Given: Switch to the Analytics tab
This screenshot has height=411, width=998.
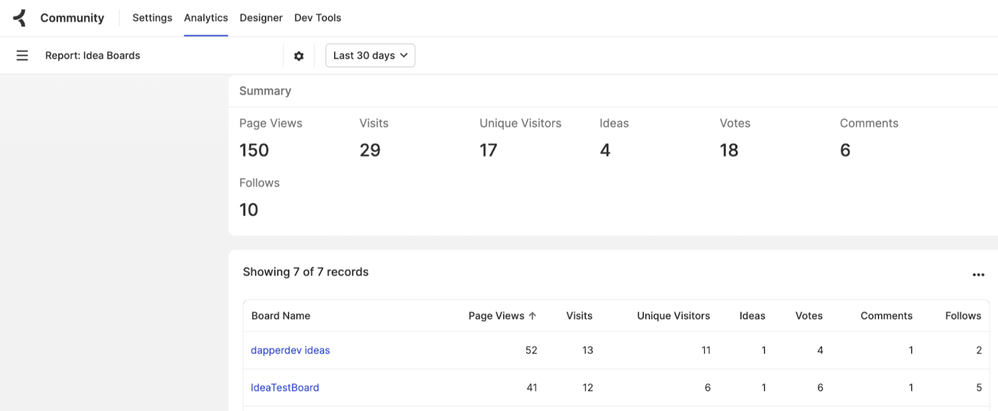Looking at the screenshot, I should tap(206, 18).
